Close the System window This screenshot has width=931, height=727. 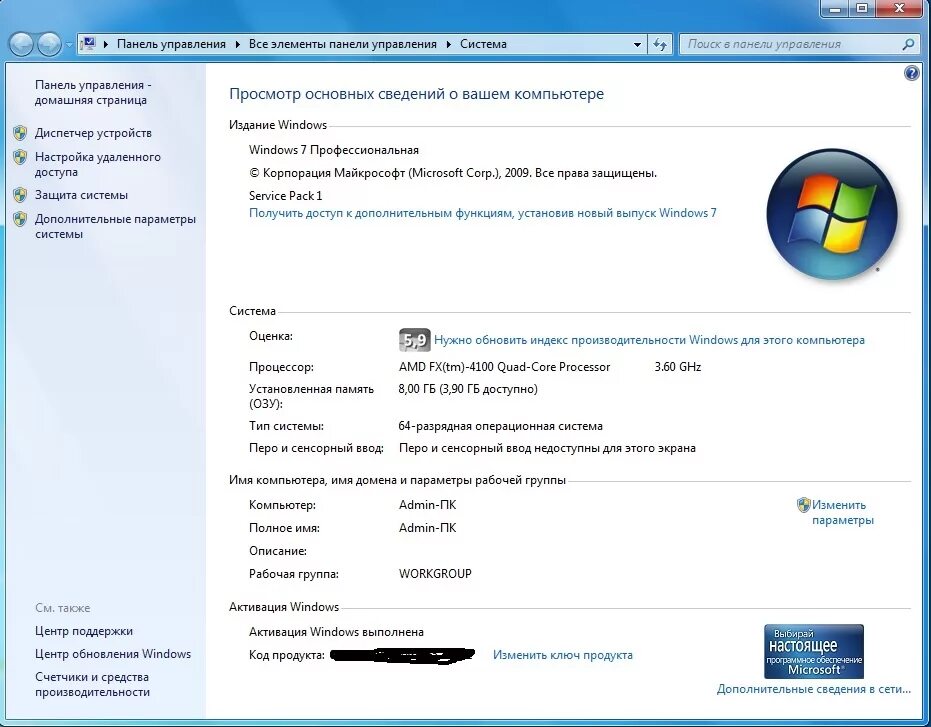[x=900, y=8]
